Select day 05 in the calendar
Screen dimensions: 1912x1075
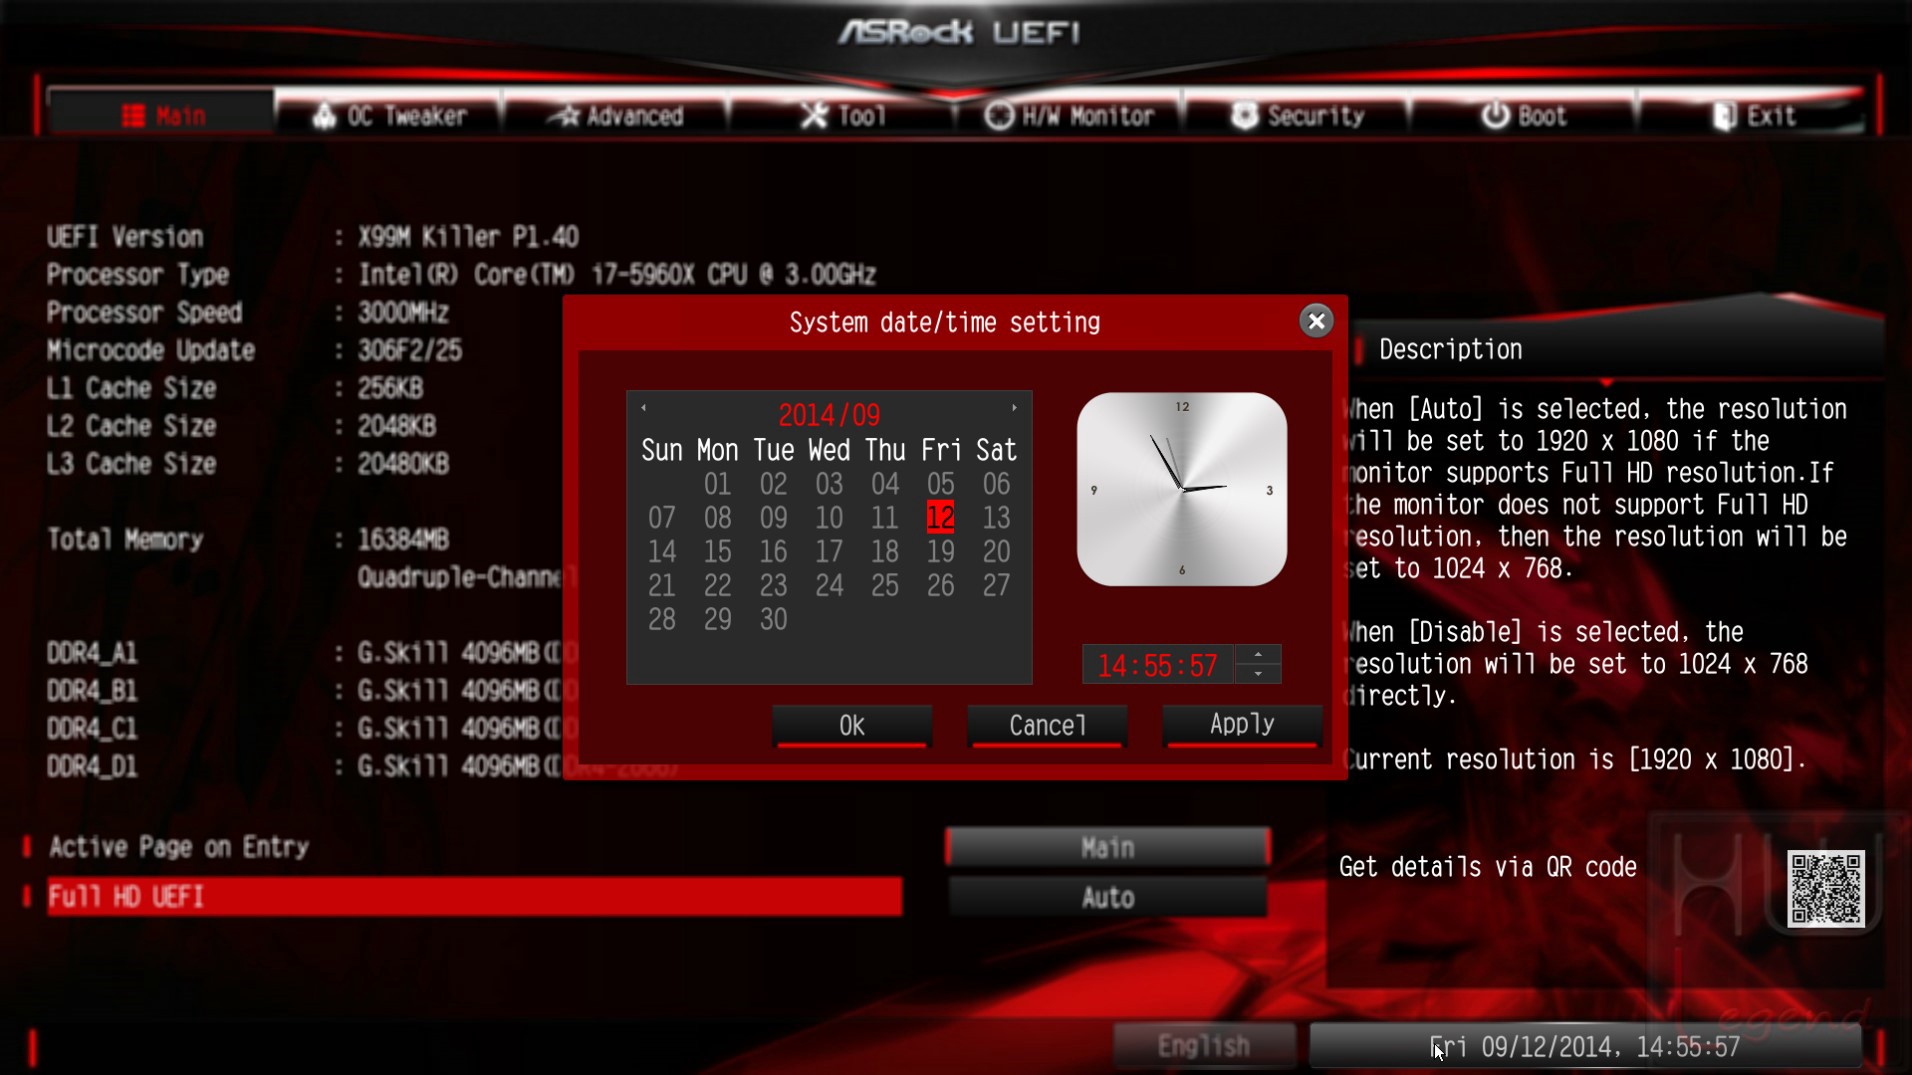[940, 484]
